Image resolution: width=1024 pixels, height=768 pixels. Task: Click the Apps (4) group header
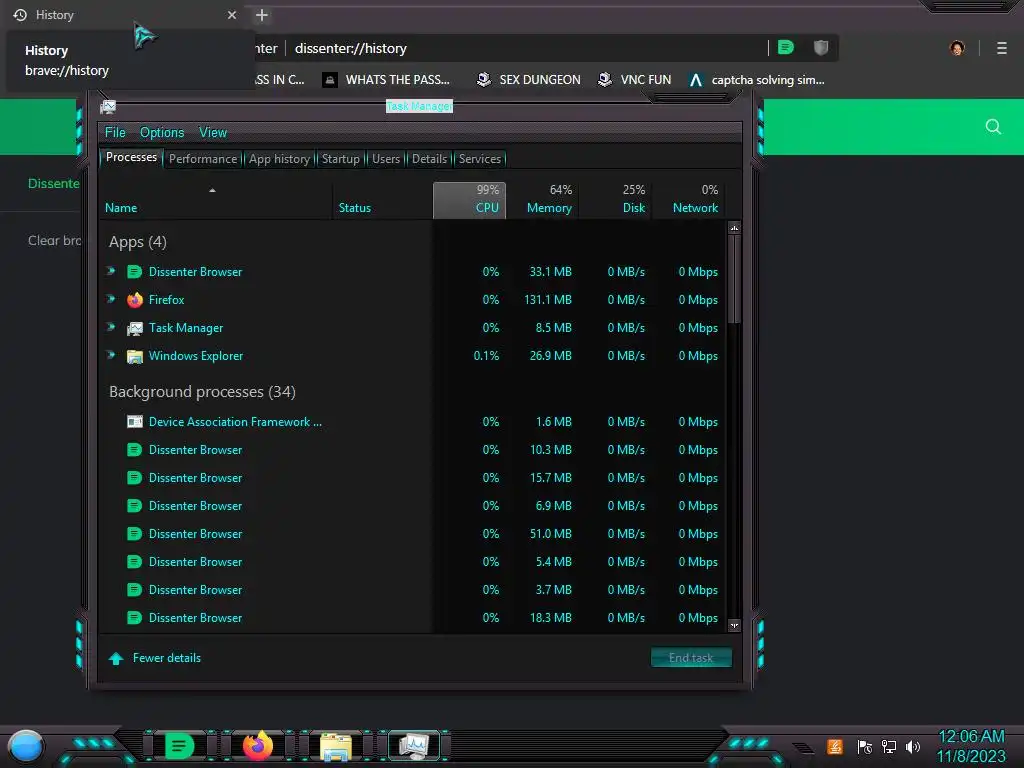(x=138, y=242)
